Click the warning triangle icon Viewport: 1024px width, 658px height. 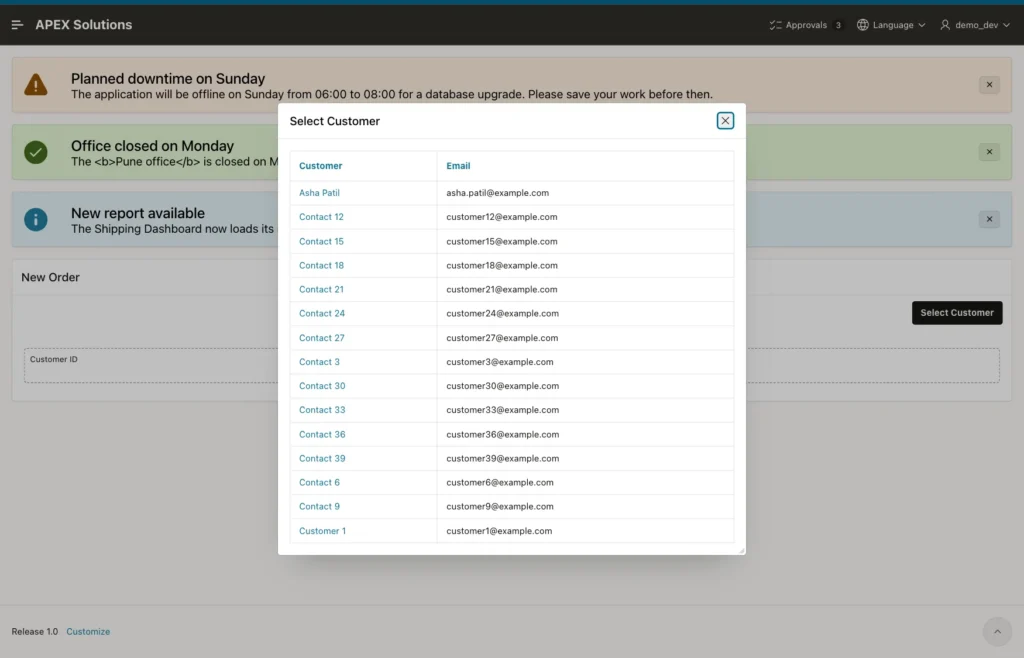(x=36, y=85)
